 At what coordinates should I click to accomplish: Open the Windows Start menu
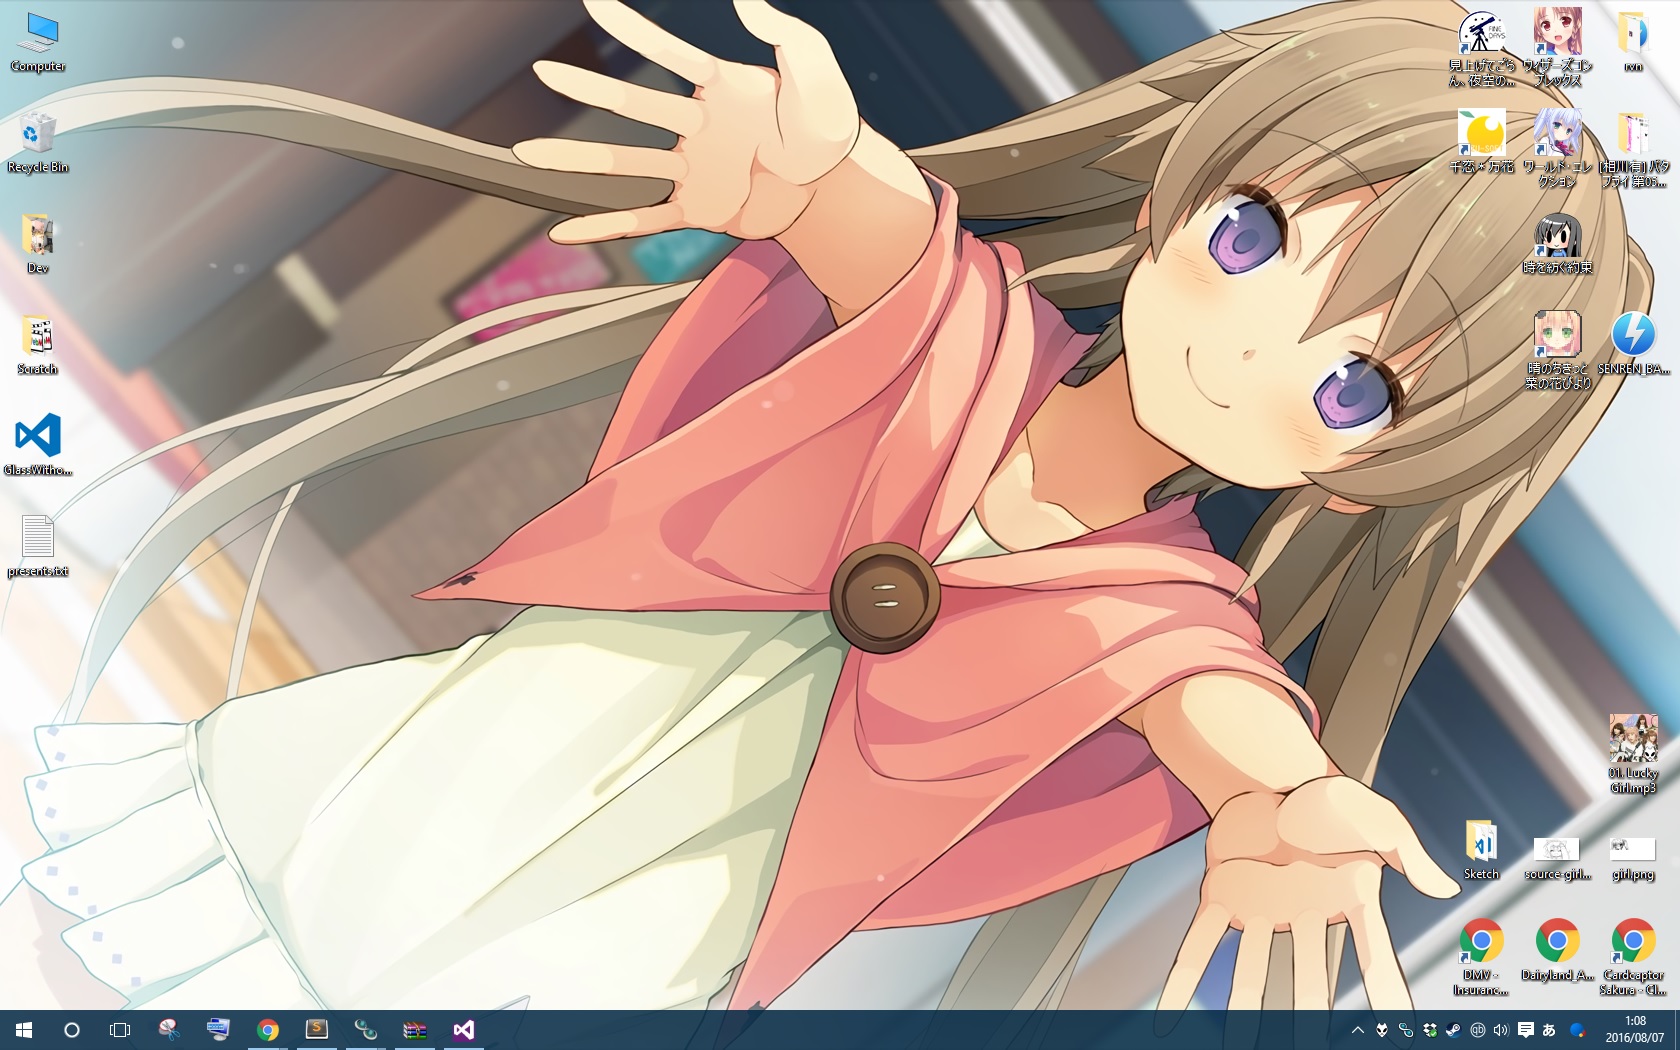click(x=24, y=1030)
